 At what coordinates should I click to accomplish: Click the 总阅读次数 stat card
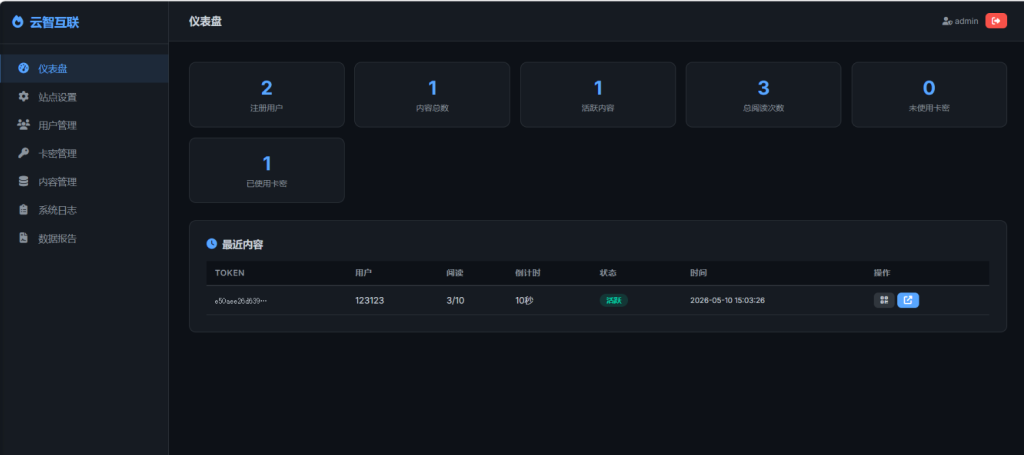763,95
